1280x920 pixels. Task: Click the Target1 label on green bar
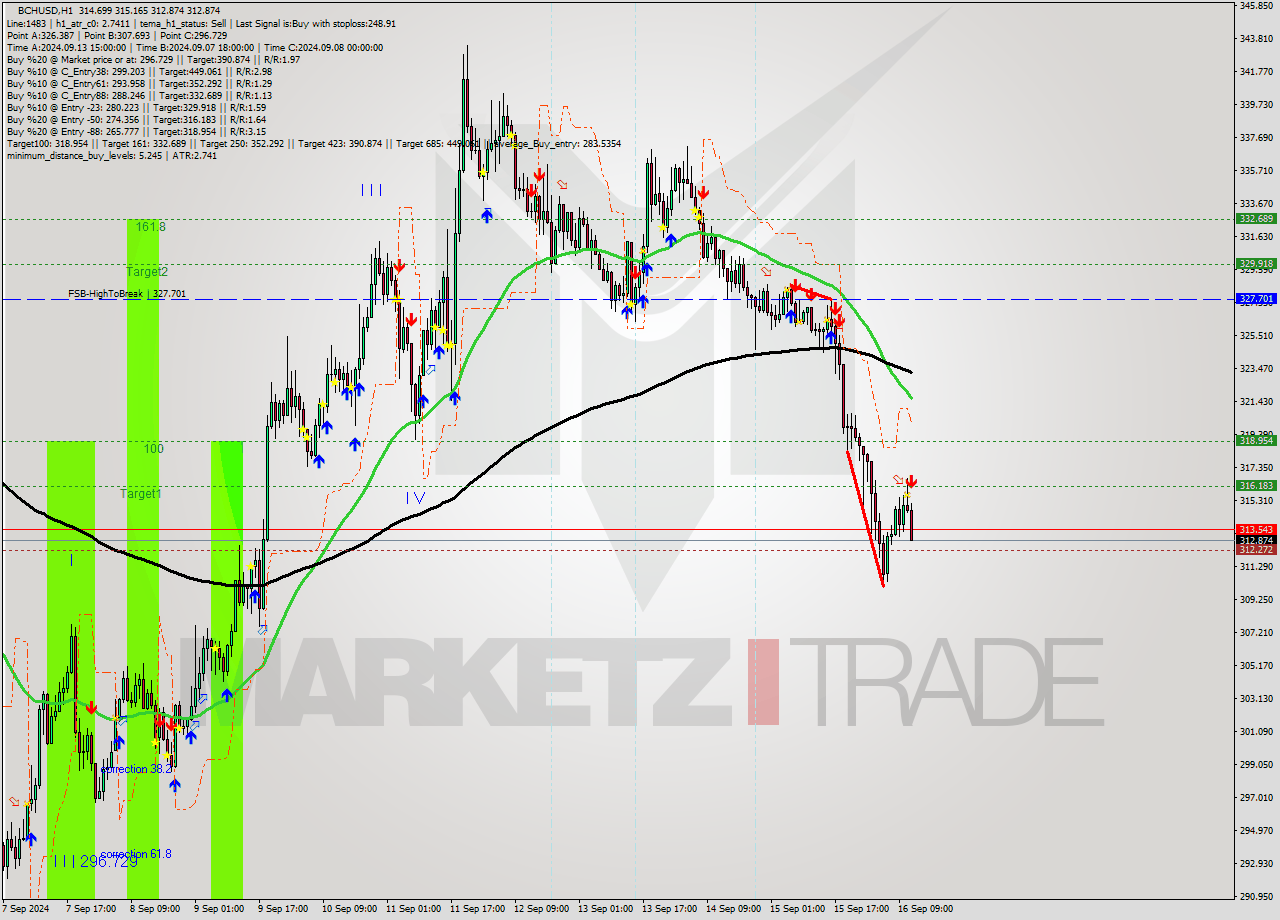tap(141, 494)
